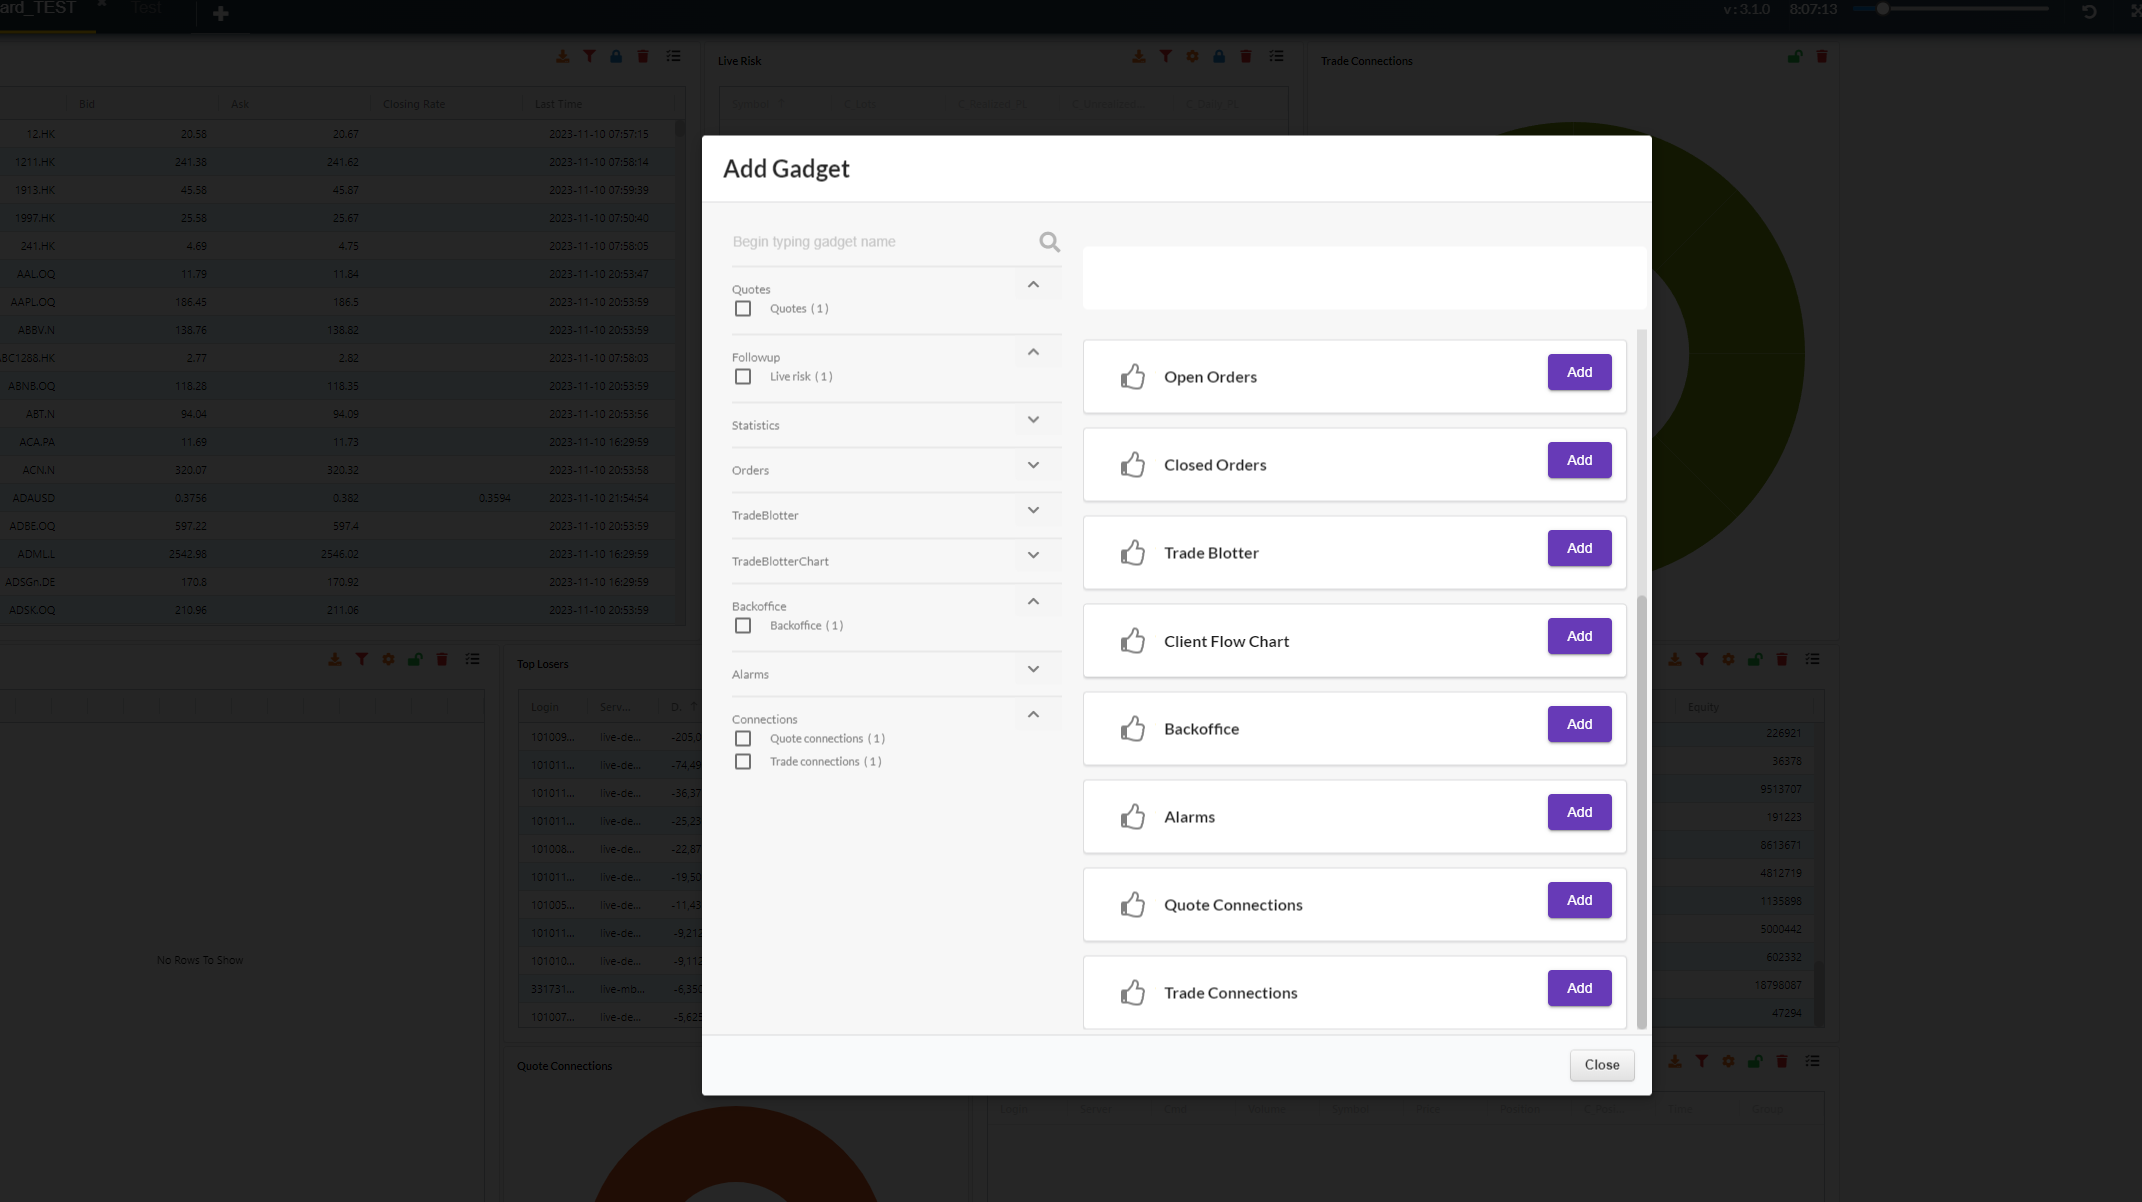Click the thumbs-up icon beside Open Orders
2142x1202 pixels.
coord(1132,377)
